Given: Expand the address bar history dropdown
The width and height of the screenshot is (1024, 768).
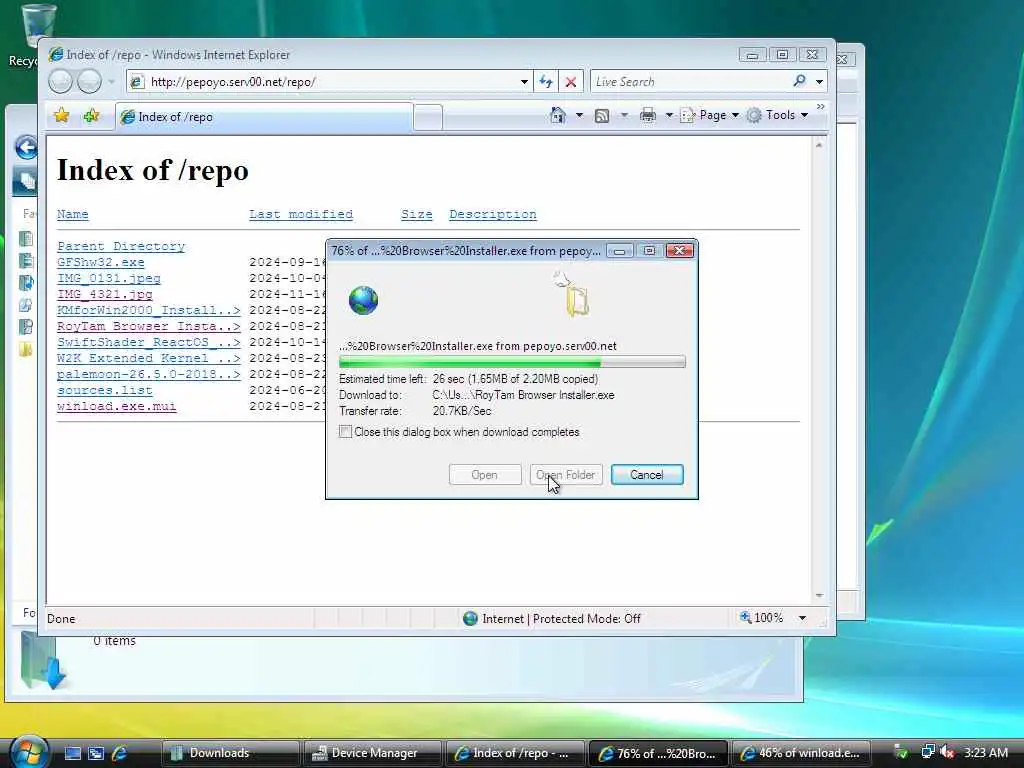Looking at the screenshot, I should pyautogui.click(x=524, y=82).
